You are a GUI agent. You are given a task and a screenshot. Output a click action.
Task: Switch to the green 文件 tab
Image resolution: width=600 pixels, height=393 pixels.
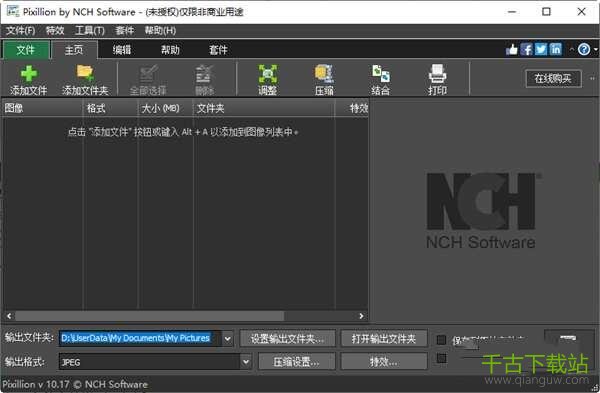(26, 50)
